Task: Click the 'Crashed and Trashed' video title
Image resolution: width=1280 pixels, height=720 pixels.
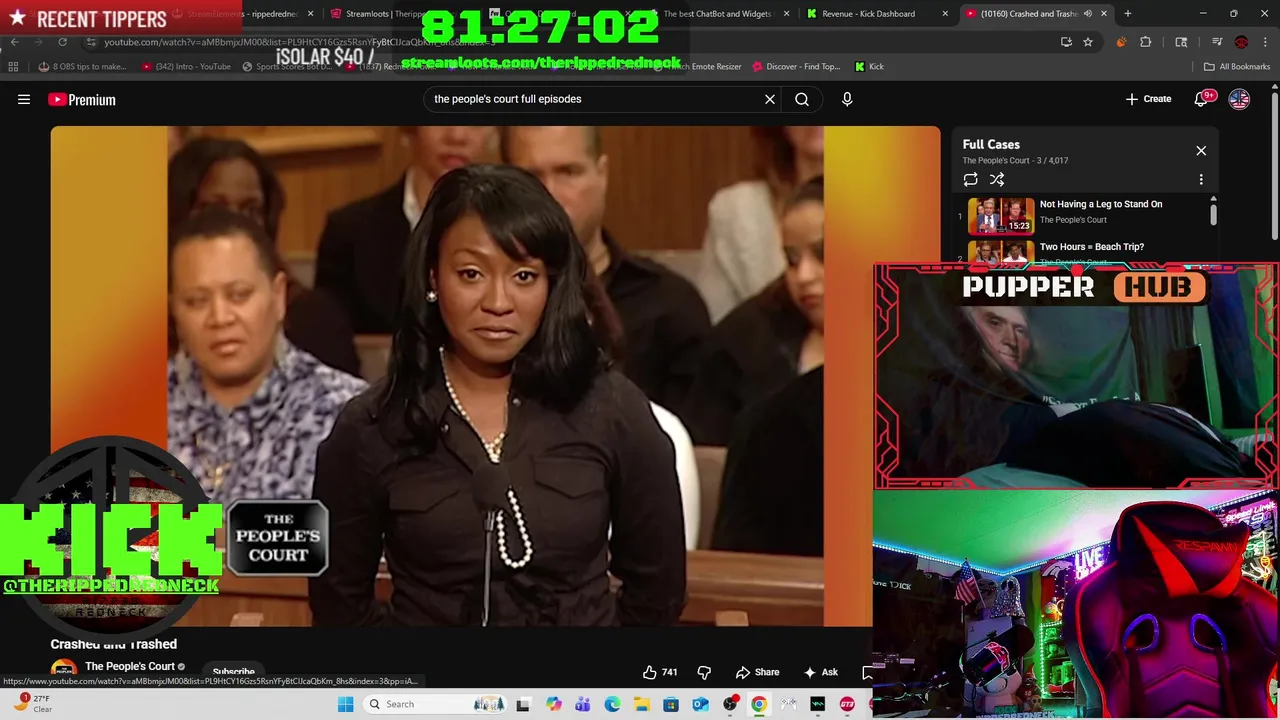Action: point(114,644)
